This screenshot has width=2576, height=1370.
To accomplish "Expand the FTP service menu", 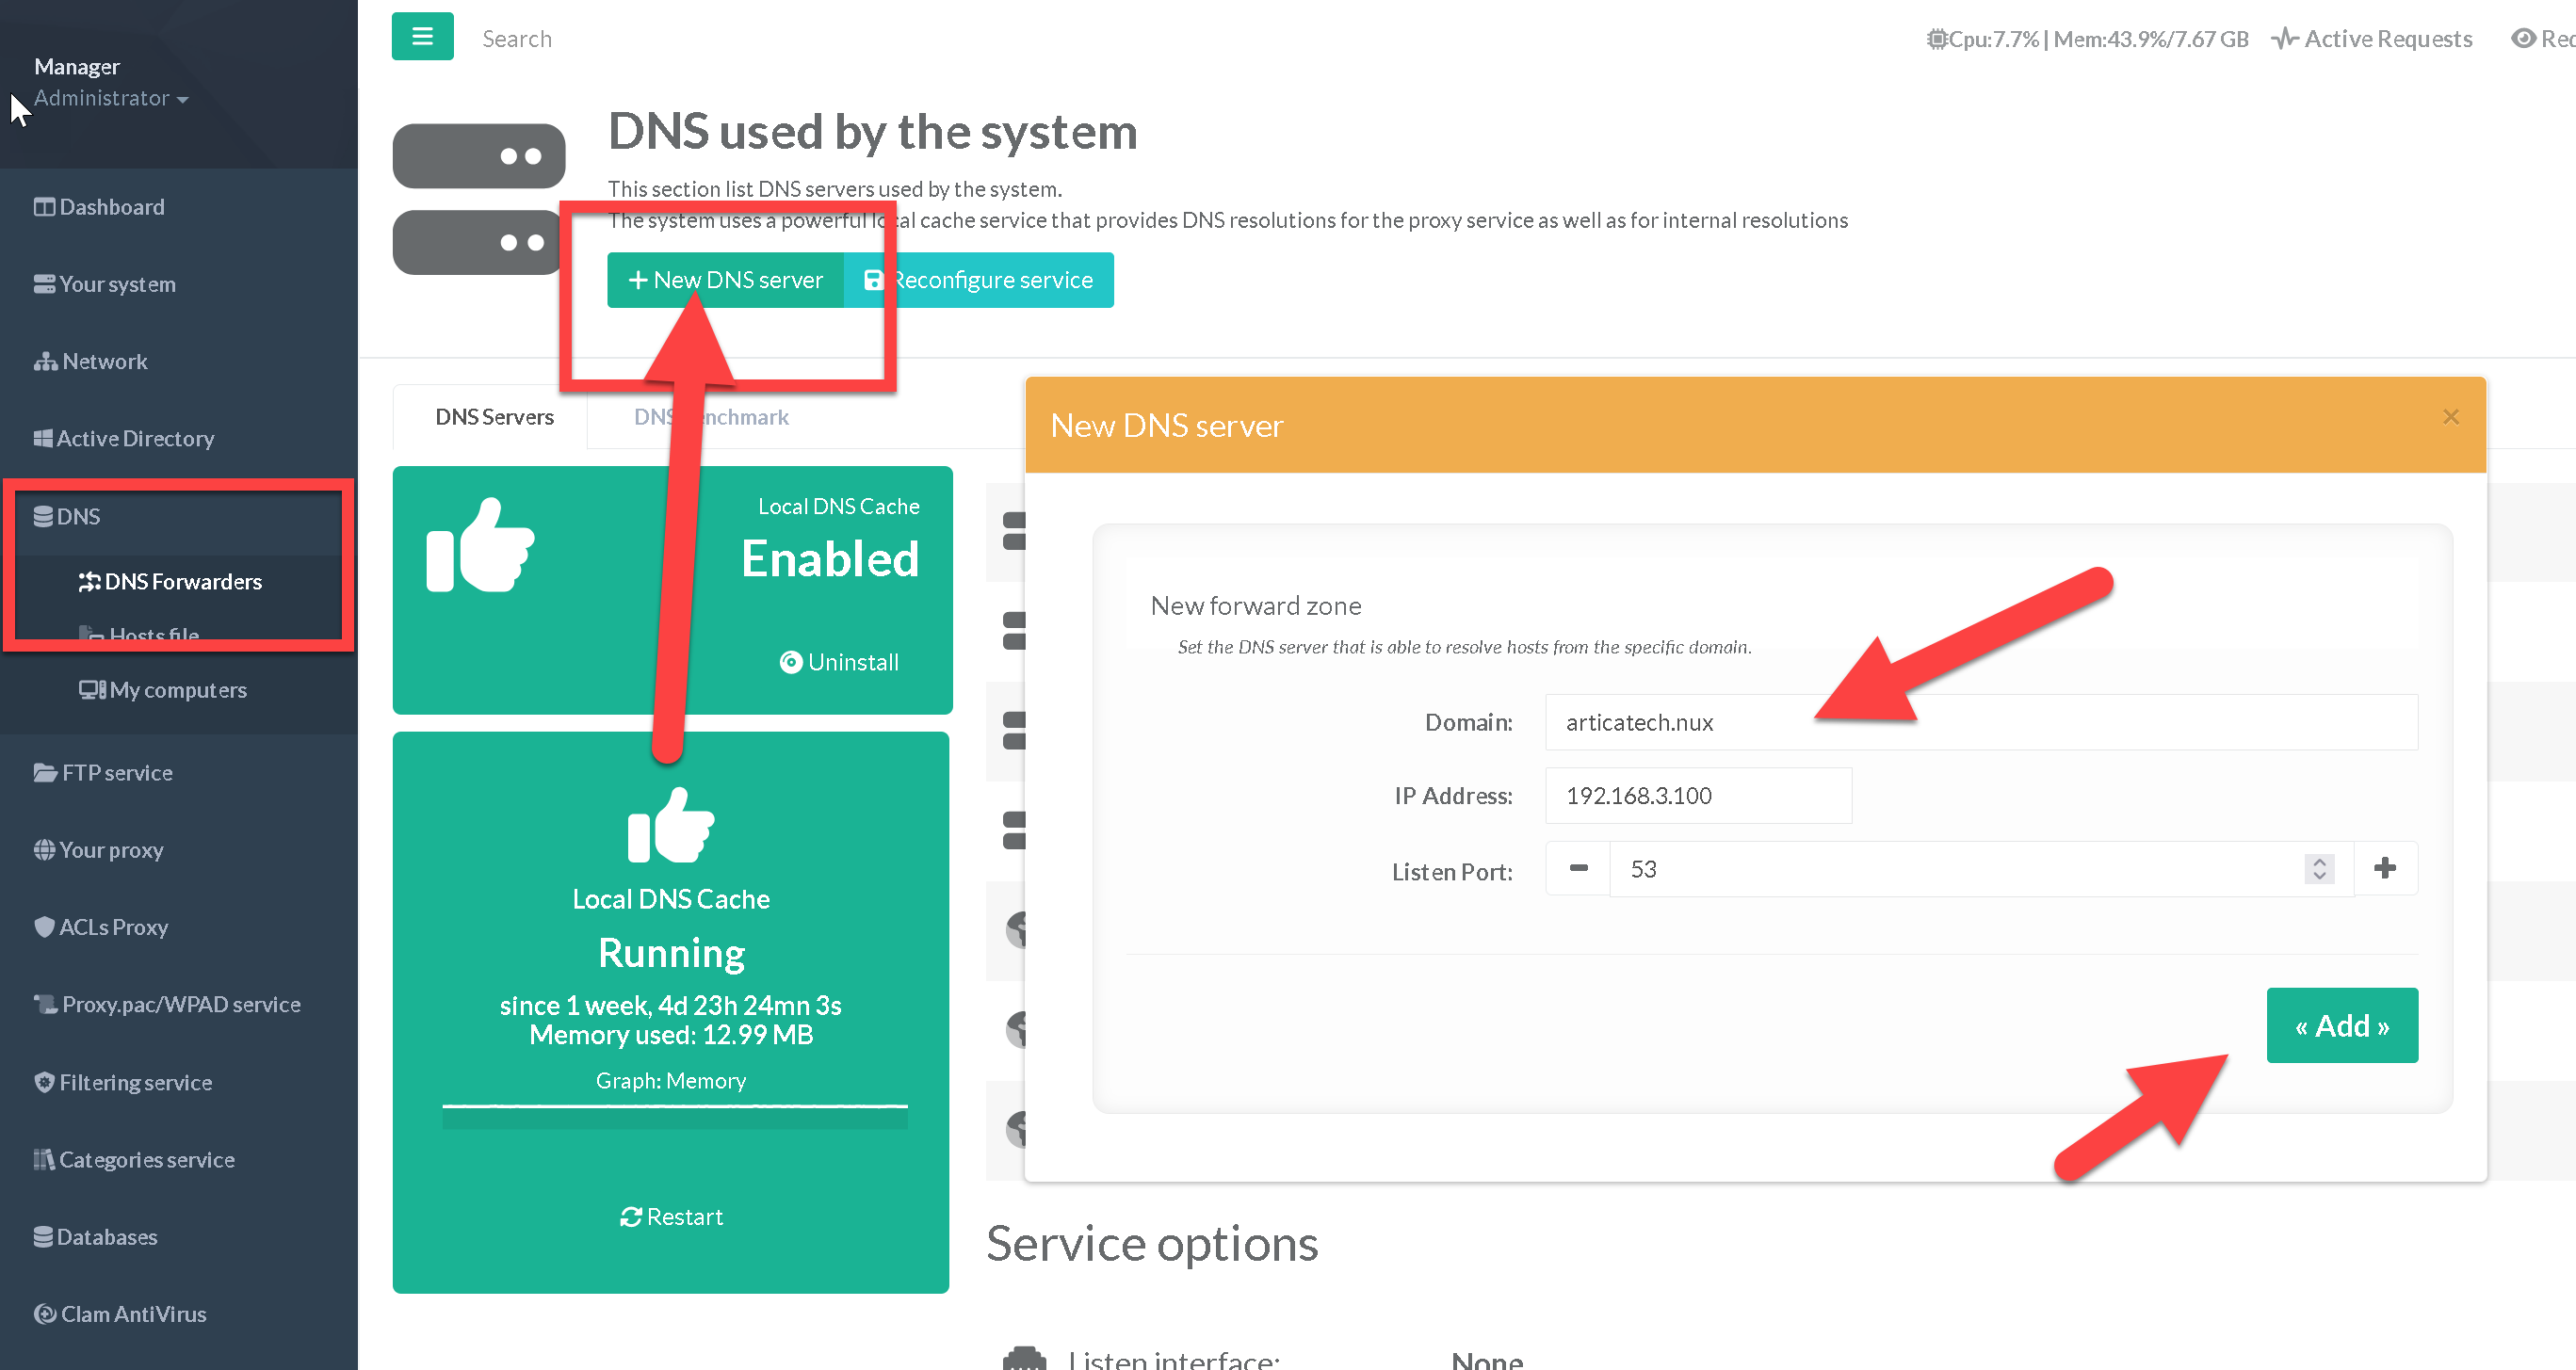I will point(104,772).
